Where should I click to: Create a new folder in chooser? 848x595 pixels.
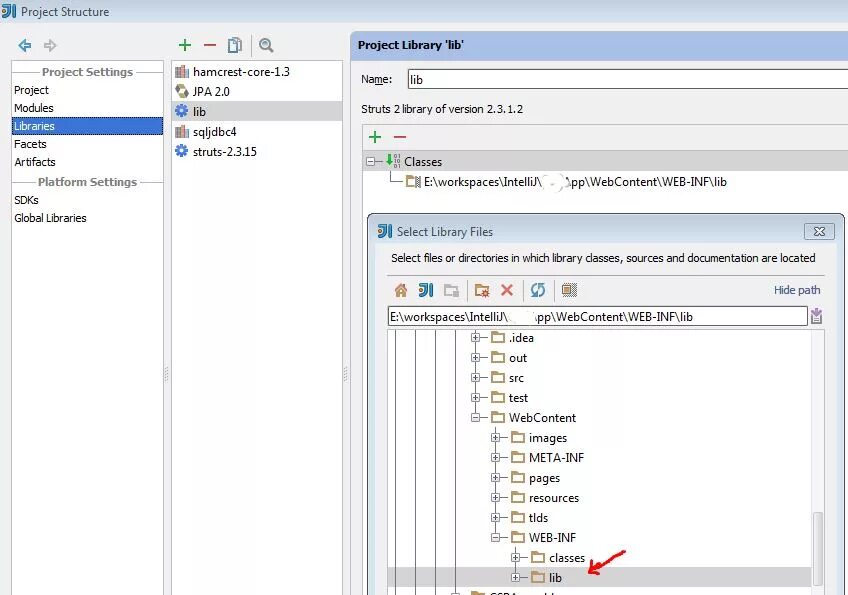coord(481,290)
